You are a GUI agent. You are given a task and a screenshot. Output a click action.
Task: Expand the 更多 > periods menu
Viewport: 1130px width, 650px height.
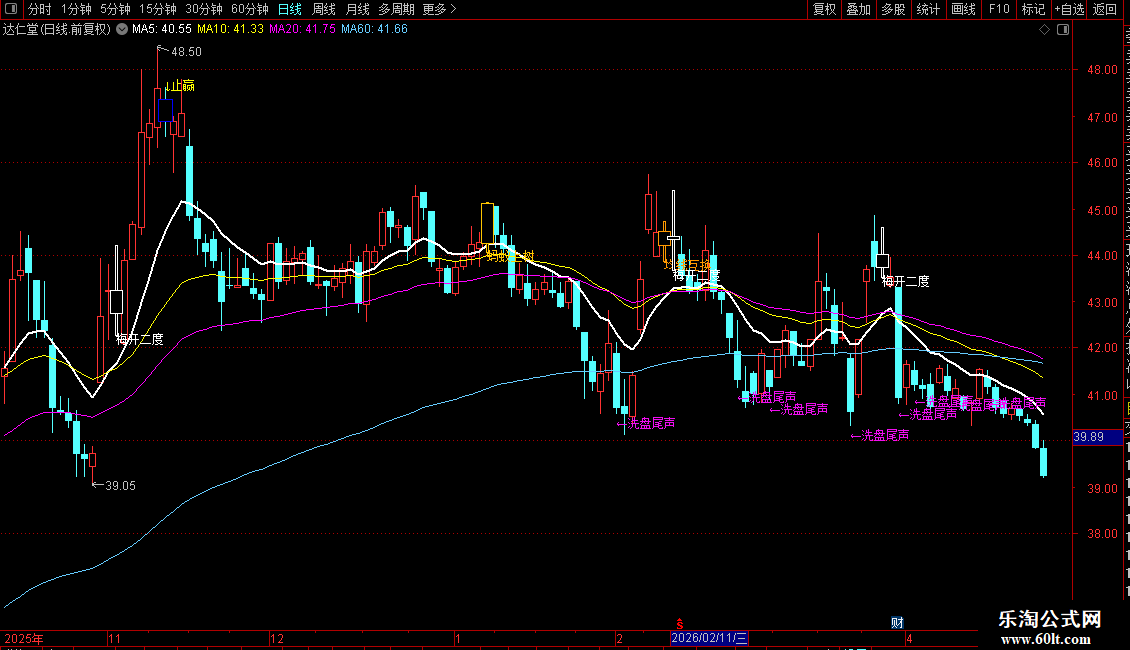click(x=440, y=9)
